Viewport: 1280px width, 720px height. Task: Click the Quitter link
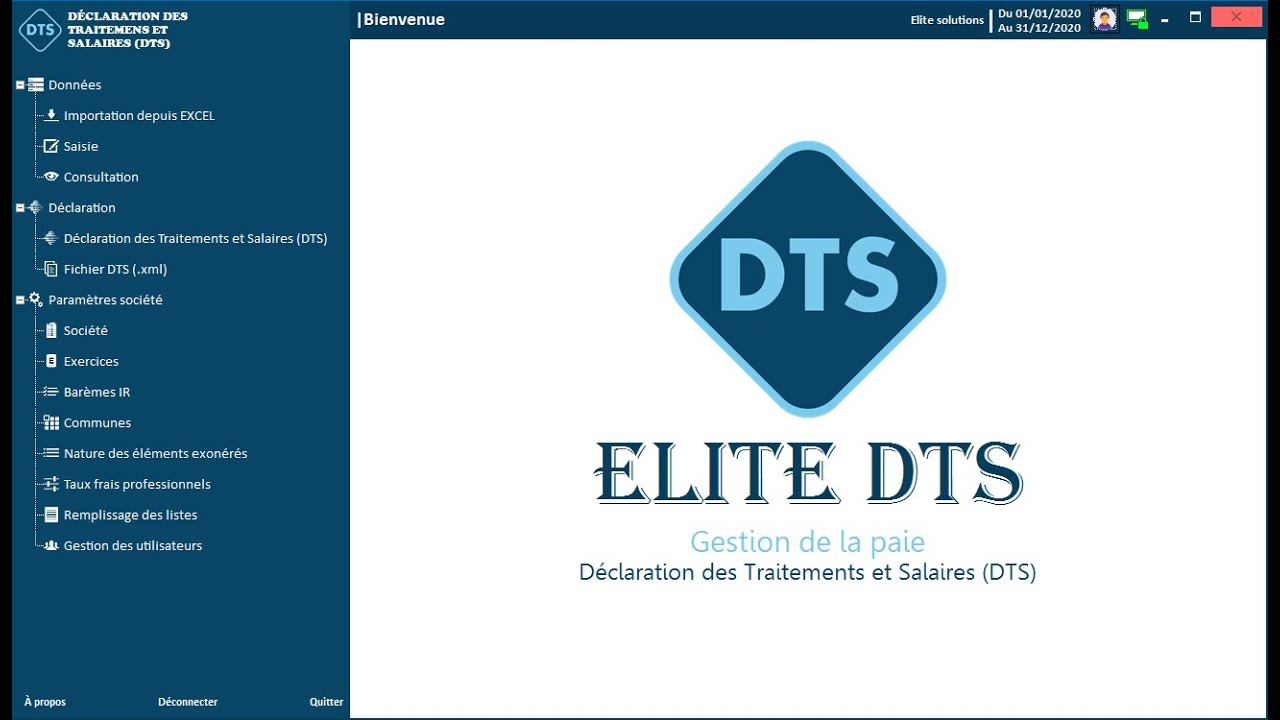(x=326, y=702)
